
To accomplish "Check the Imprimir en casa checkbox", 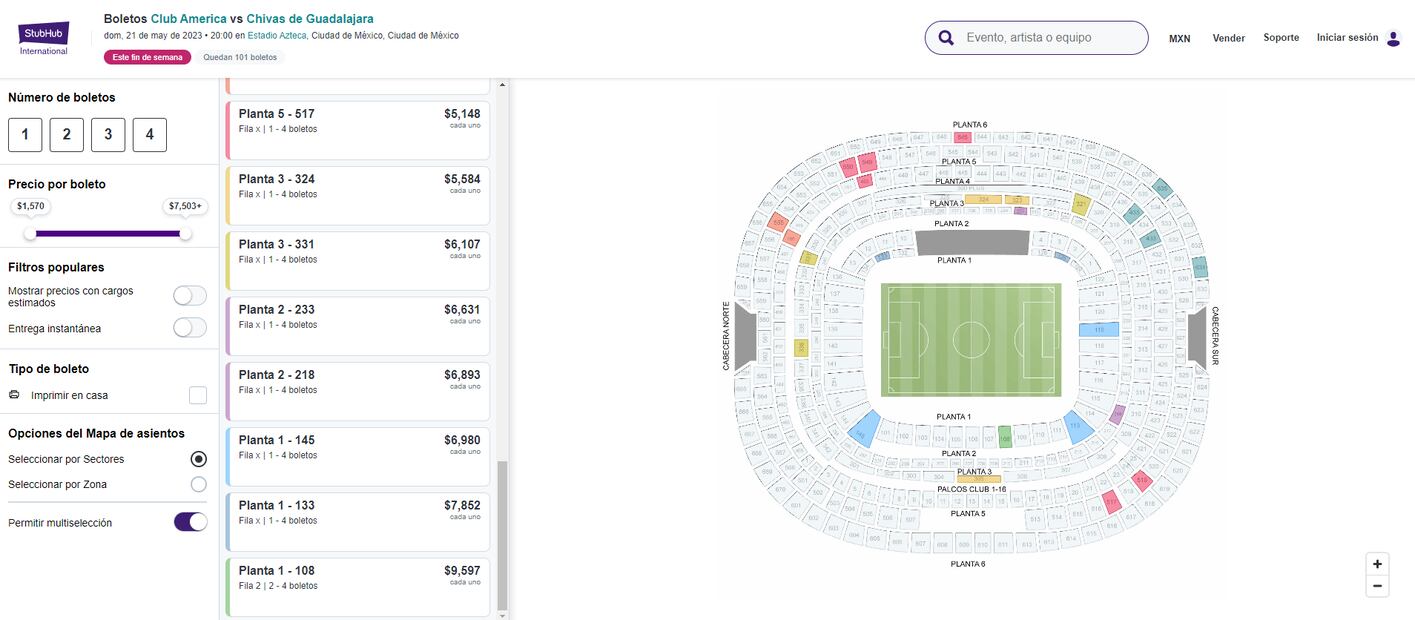I will pos(198,395).
